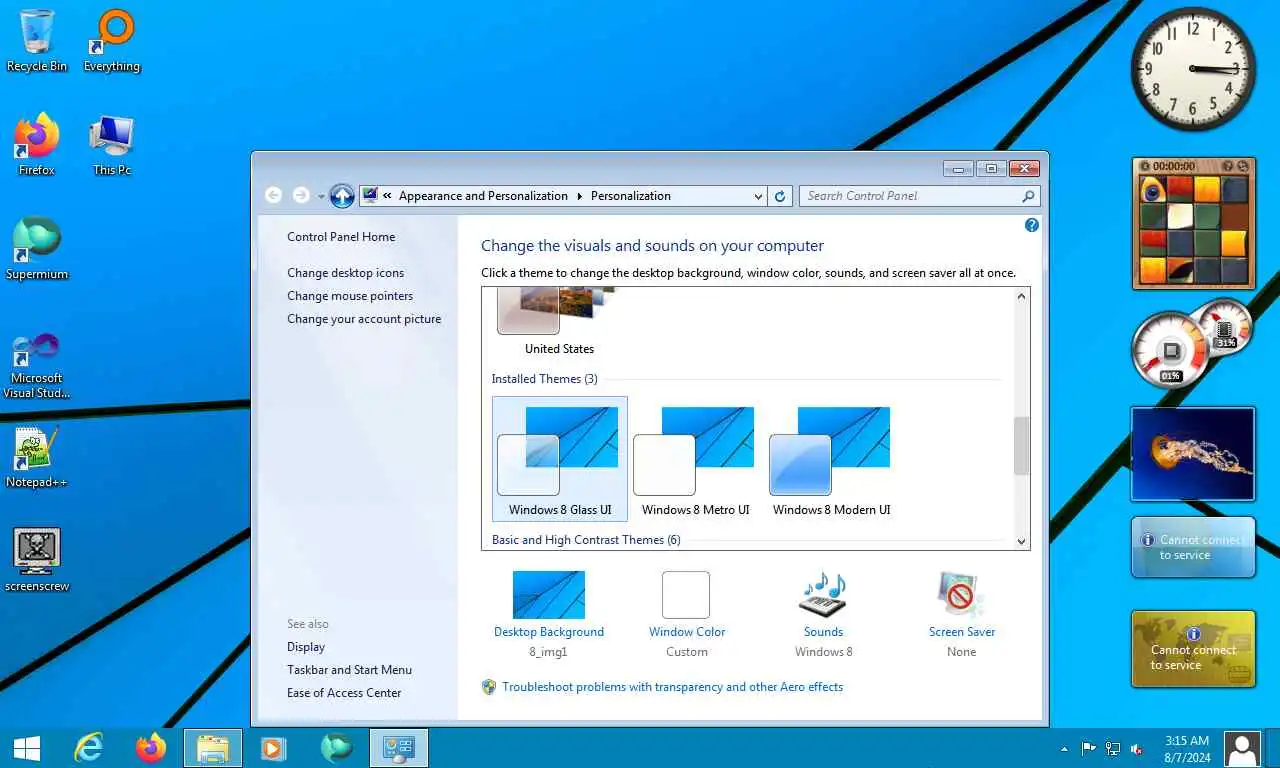The width and height of the screenshot is (1280, 768).
Task: Open the volume speaker tray icon
Action: (x=1137, y=748)
